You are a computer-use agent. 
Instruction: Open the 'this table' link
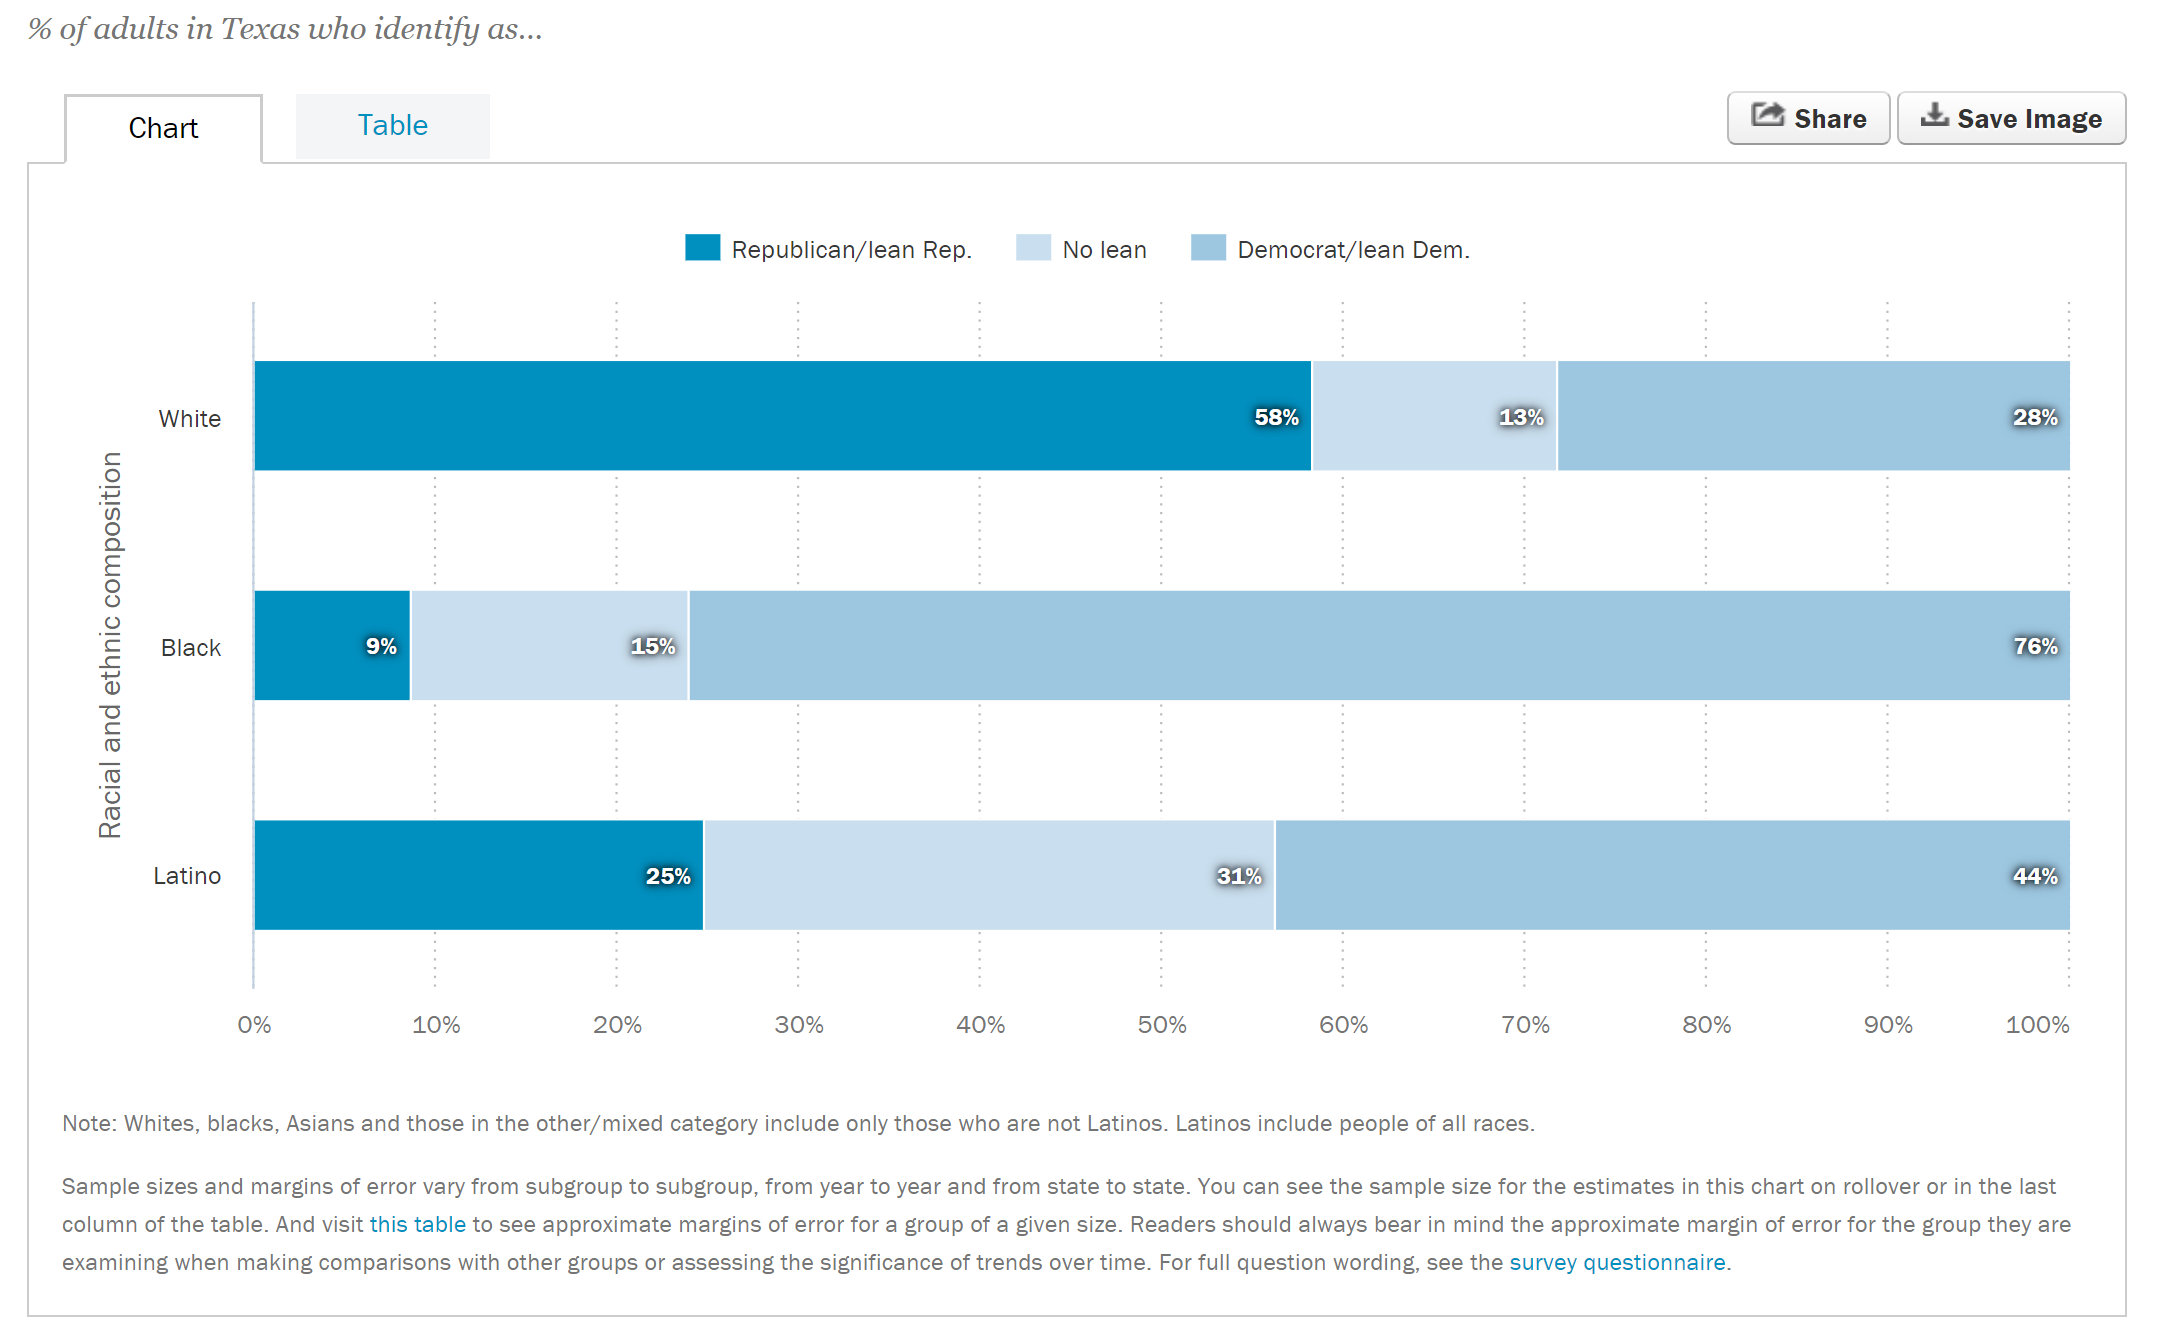click(418, 1224)
